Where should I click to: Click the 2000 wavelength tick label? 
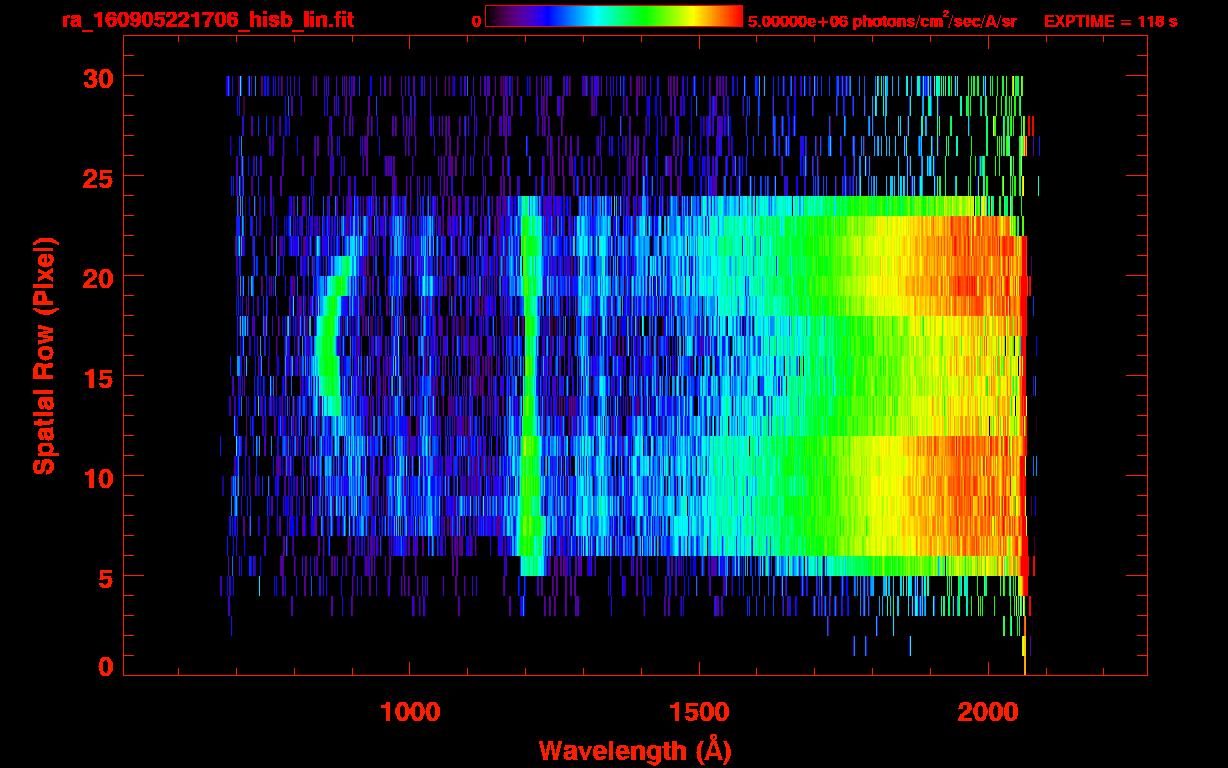pyautogui.click(x=986, y=712)
